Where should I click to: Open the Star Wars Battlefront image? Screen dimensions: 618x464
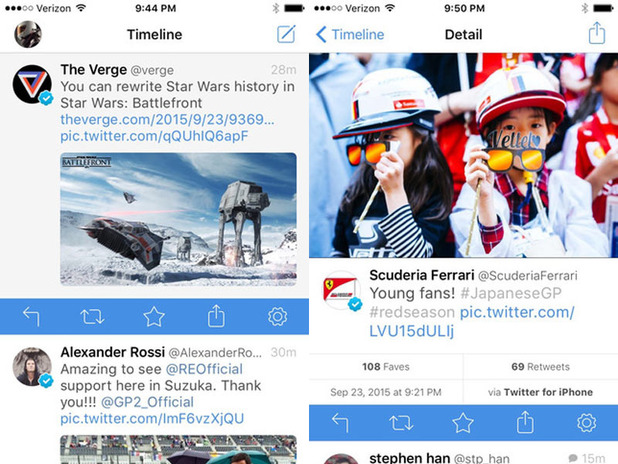[178, 219]
